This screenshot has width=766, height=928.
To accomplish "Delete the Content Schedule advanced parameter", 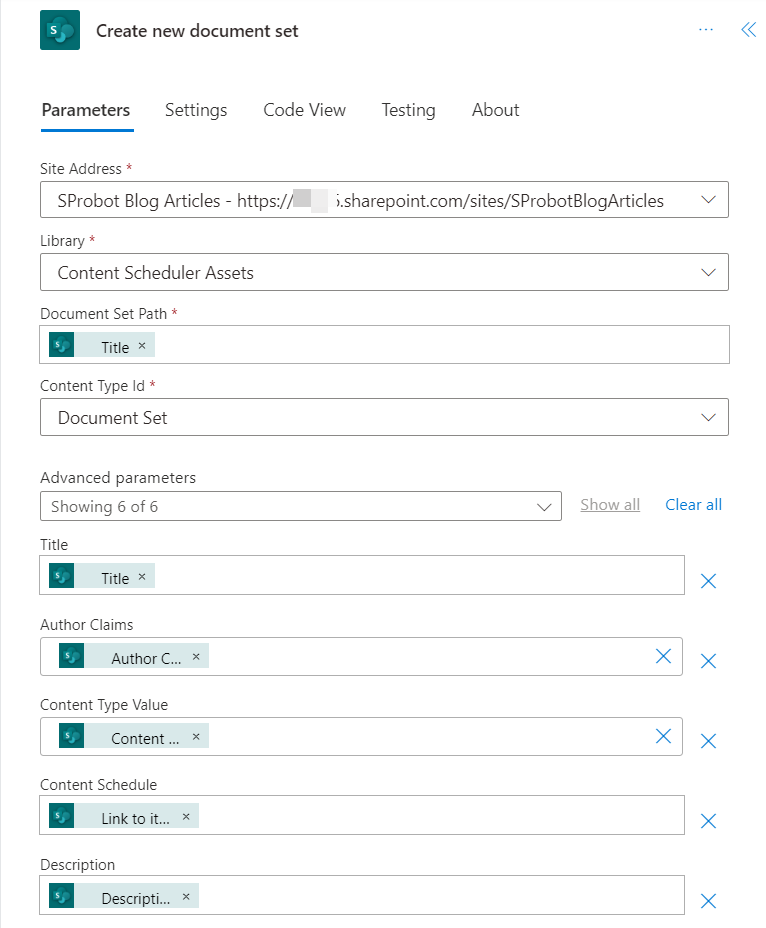I will tap(709, 821).
